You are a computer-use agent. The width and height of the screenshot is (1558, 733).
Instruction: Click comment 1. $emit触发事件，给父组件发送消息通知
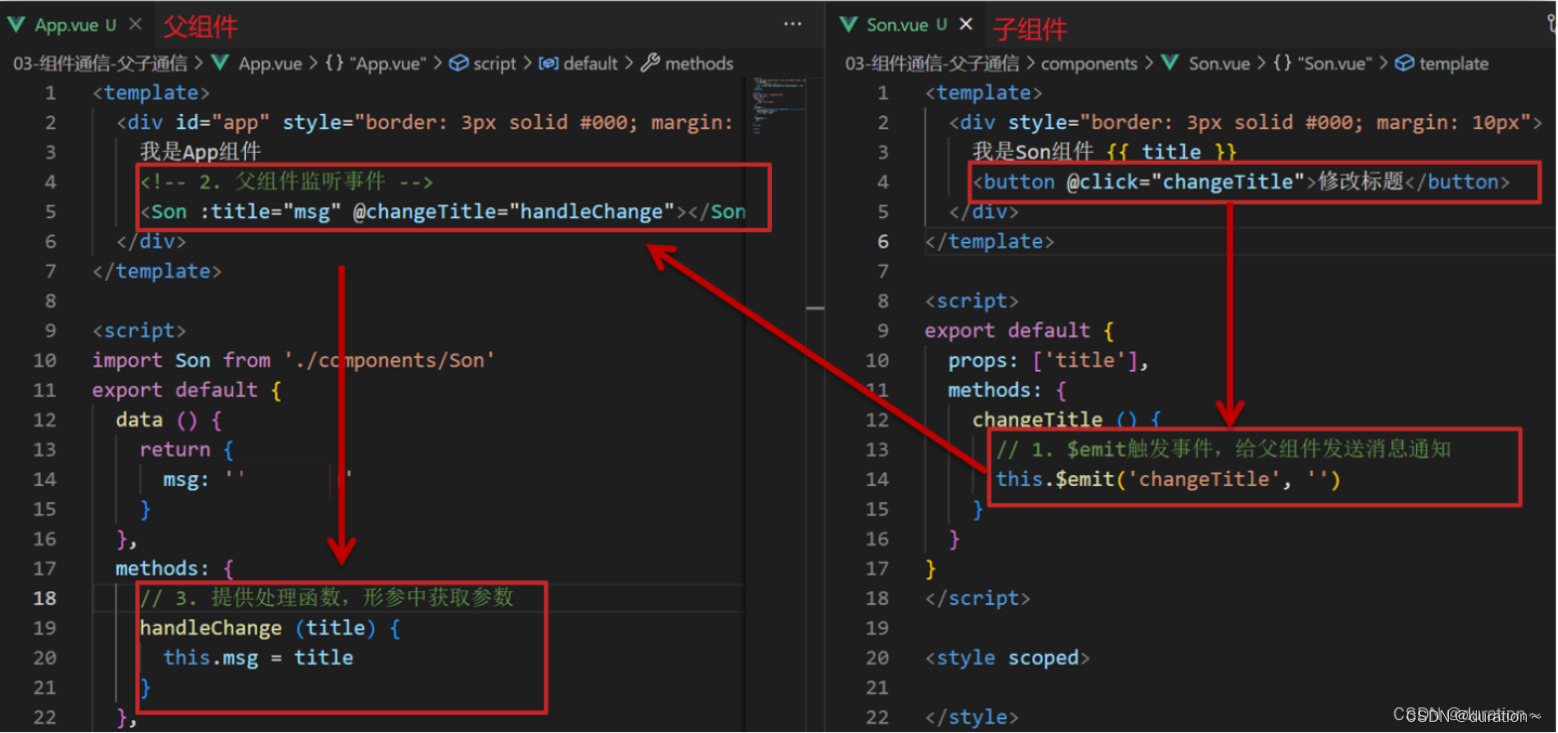point(1223,450)
